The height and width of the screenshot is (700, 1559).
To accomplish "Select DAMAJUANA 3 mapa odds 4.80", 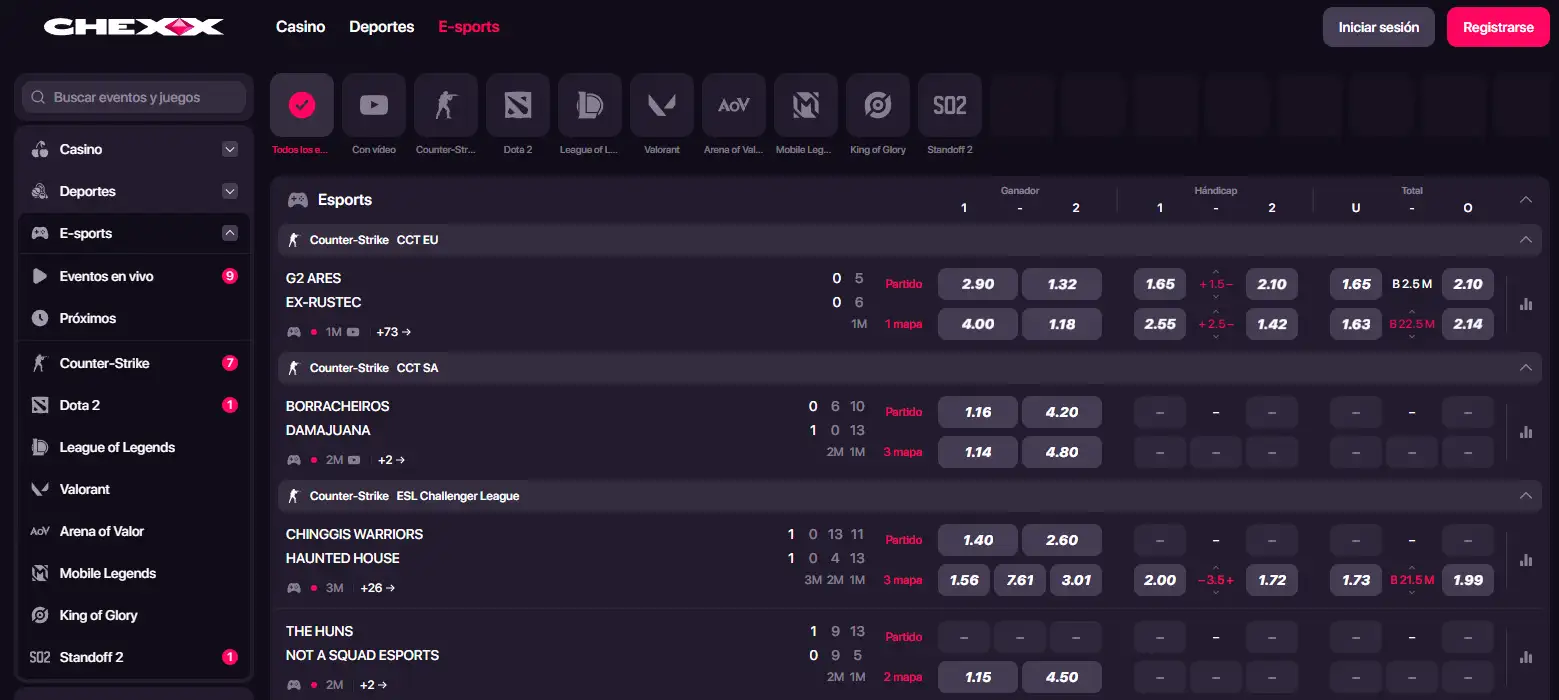I will (x=1062, y=452).
